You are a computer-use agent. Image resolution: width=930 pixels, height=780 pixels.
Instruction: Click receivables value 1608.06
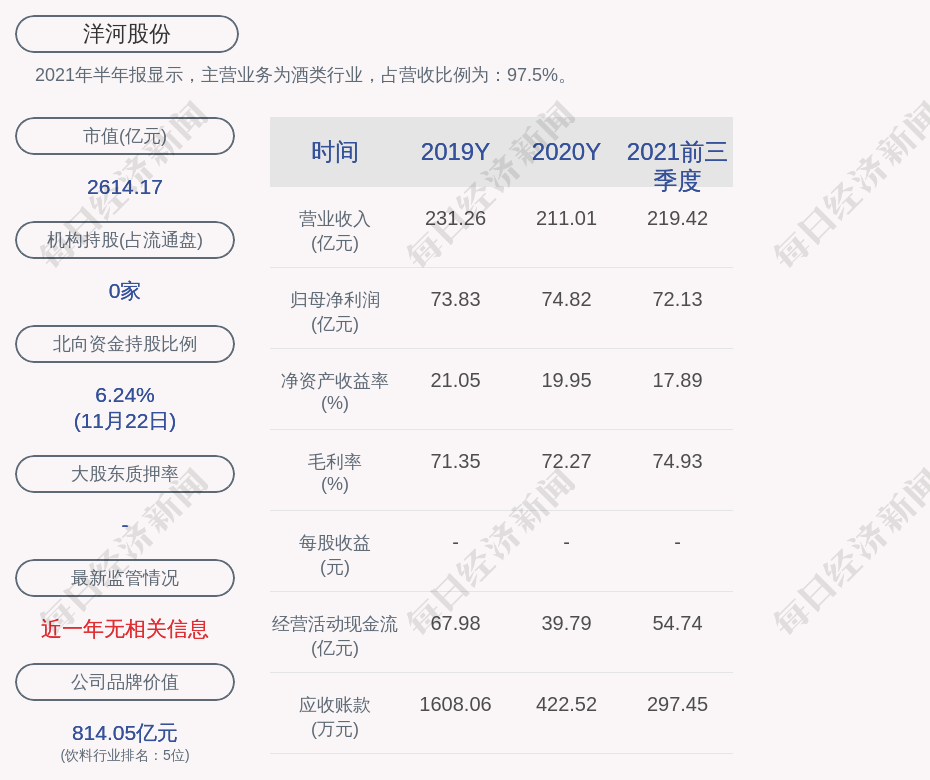click(x=455, y=705)
